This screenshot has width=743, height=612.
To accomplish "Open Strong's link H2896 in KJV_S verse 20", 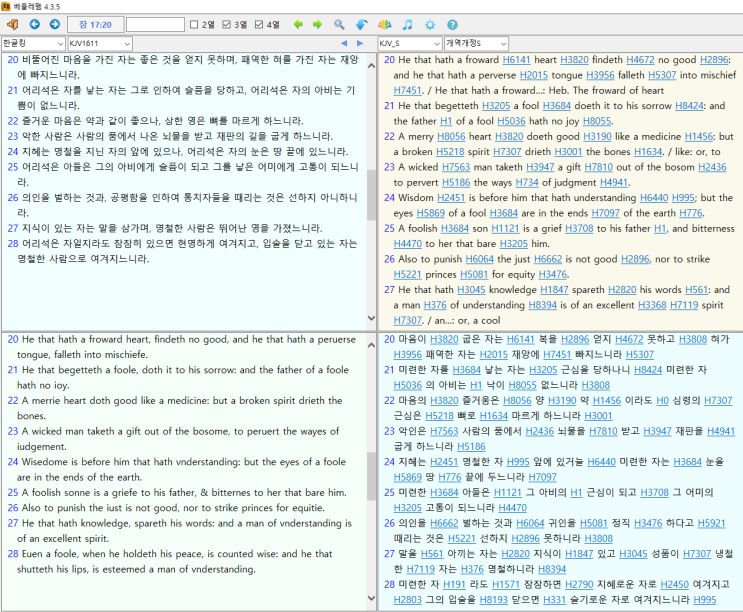I will (x=714, y=60).
